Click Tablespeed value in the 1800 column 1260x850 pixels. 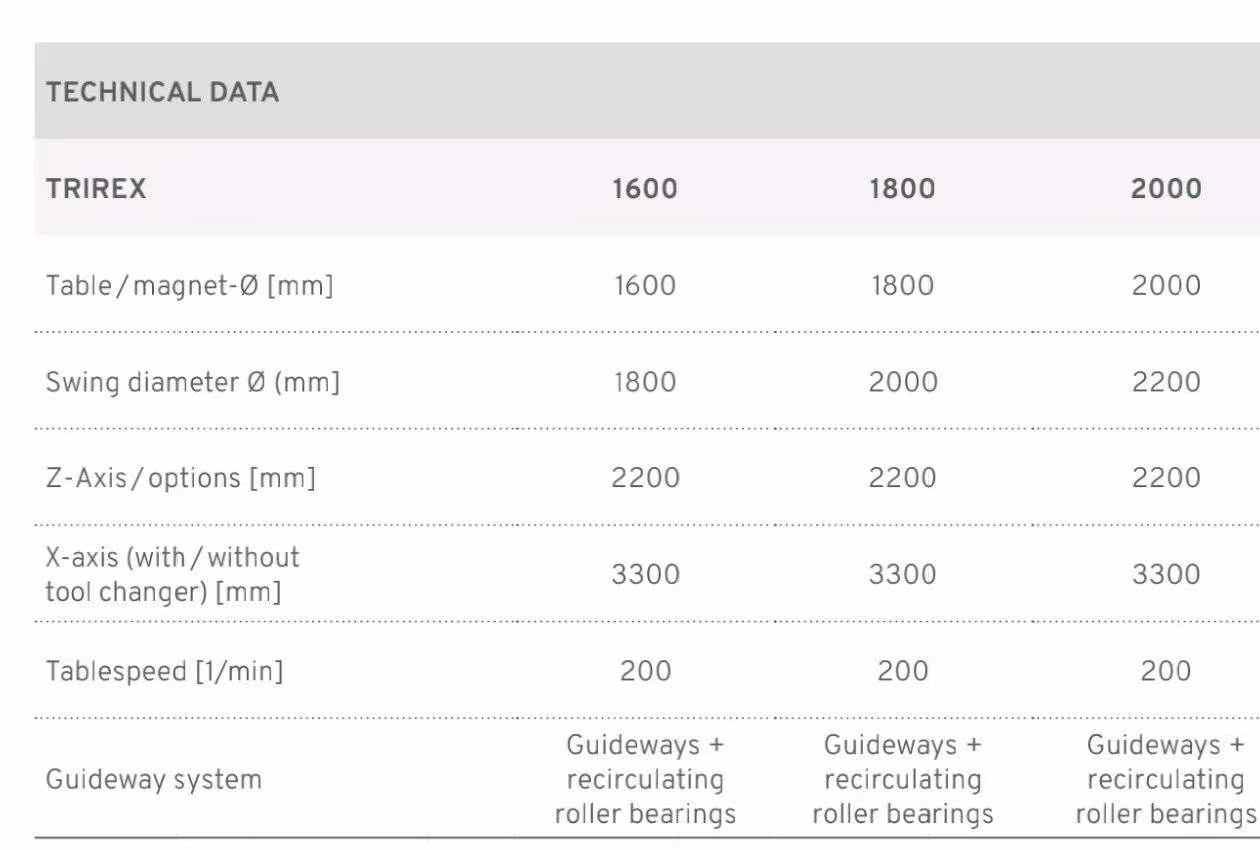coord(902,671)
